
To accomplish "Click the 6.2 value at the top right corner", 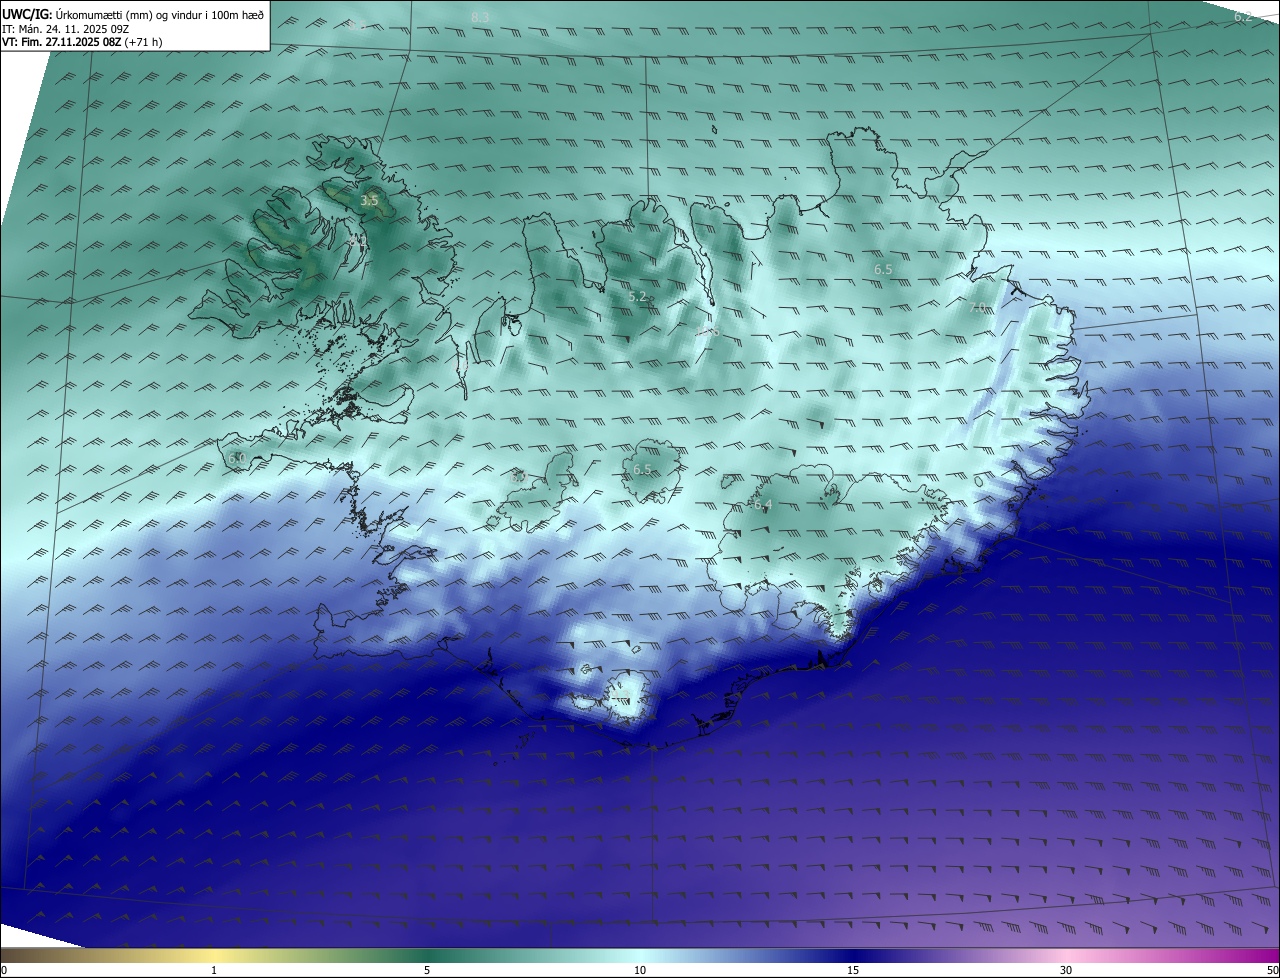I will pos(1243,17).
